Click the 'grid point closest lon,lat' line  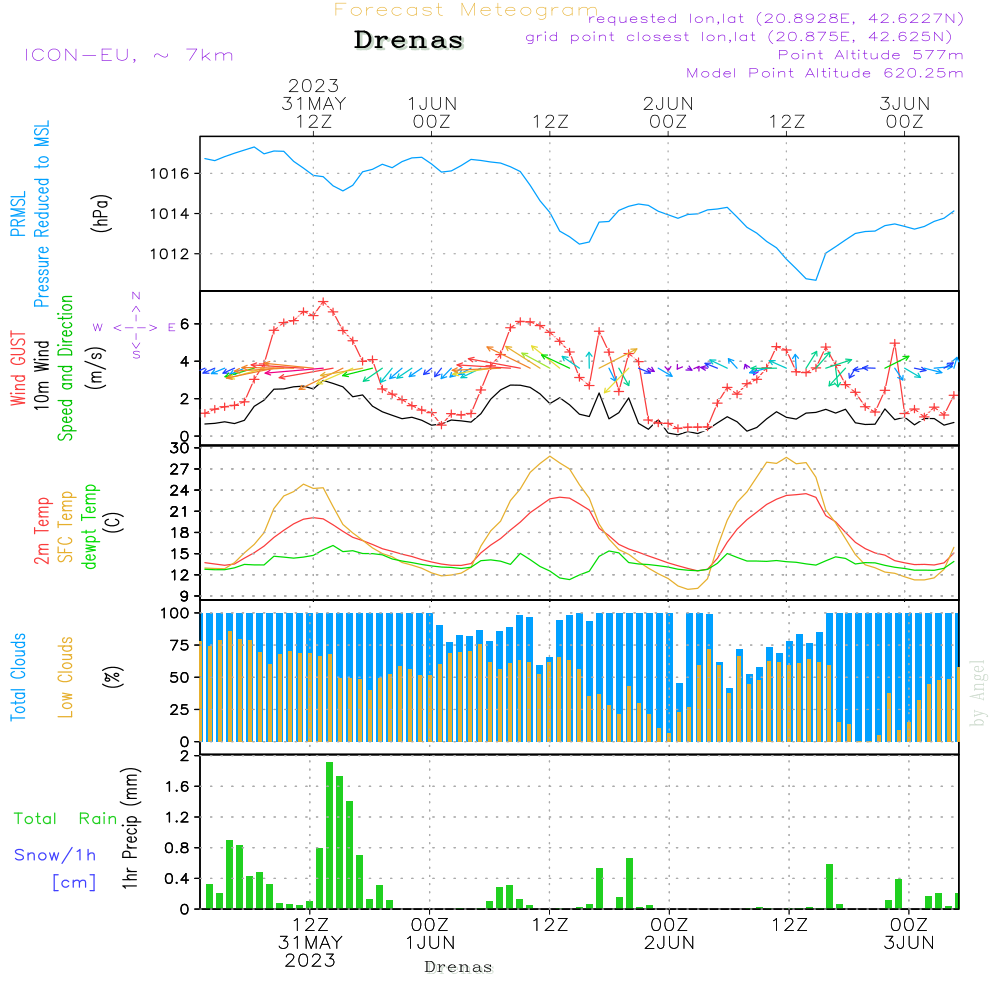(x=739, y=37)
